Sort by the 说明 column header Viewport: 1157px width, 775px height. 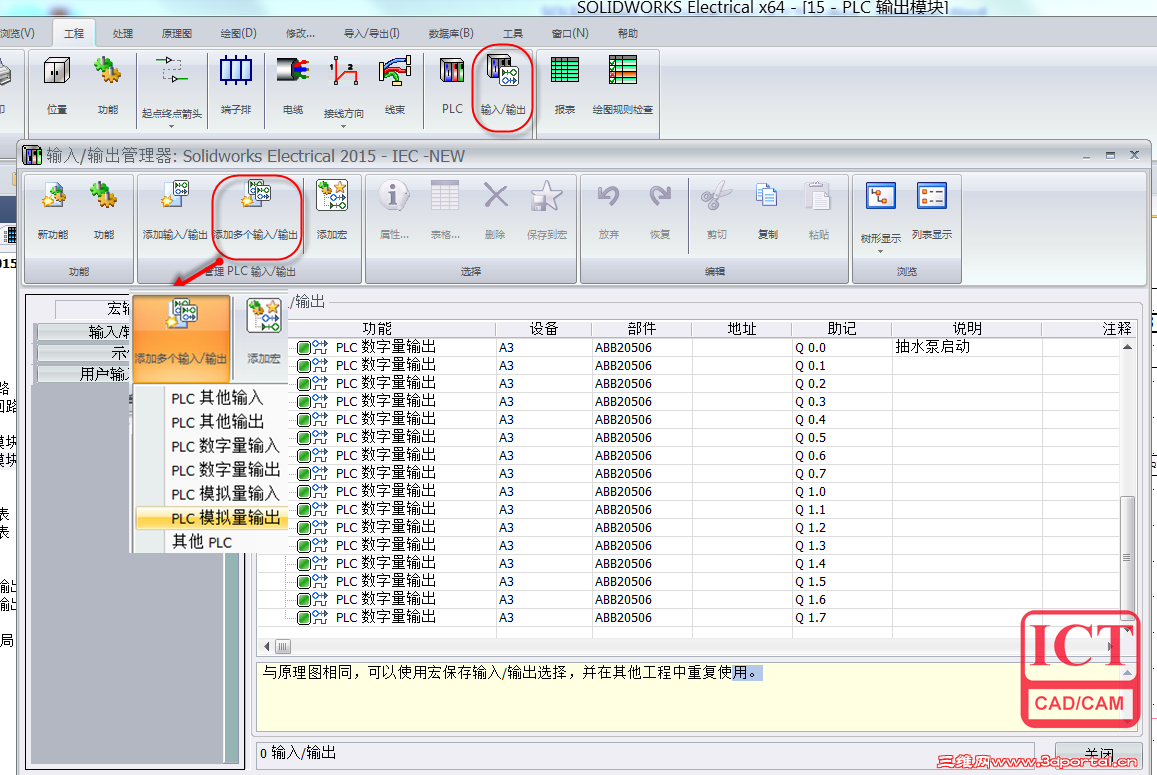point(967,328)
